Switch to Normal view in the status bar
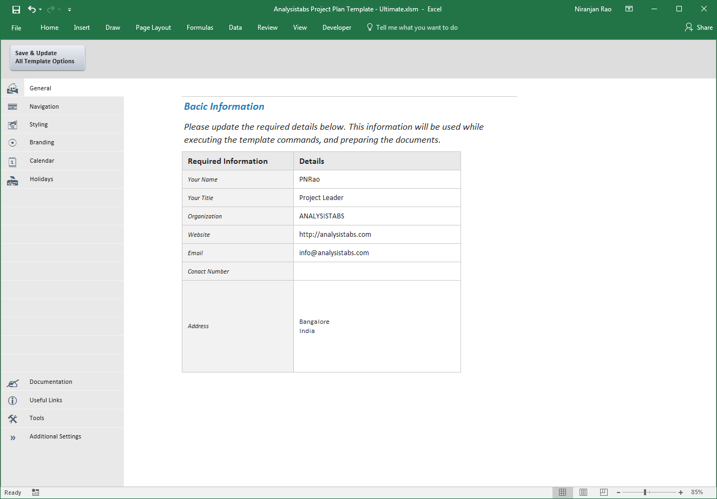This screenshot has width=717, height=499. [x=562, y=492]
